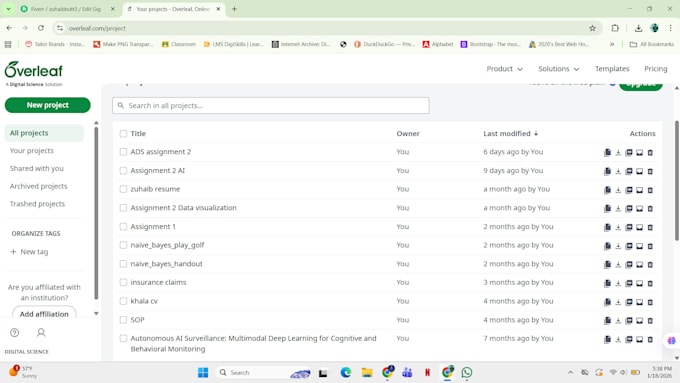680x383 pixels.
Task: Select the Your projects filter
Action: pos(32,151)
